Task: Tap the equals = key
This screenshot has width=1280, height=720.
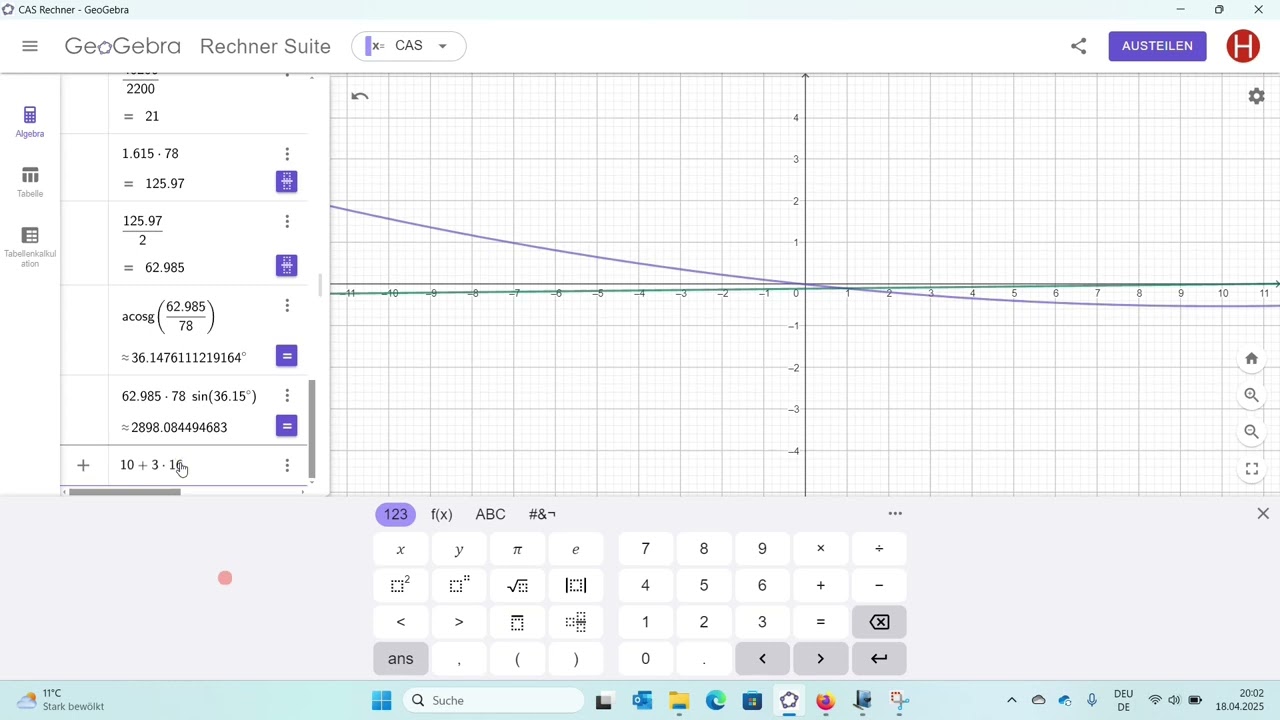Action: [x=820, y=622]
